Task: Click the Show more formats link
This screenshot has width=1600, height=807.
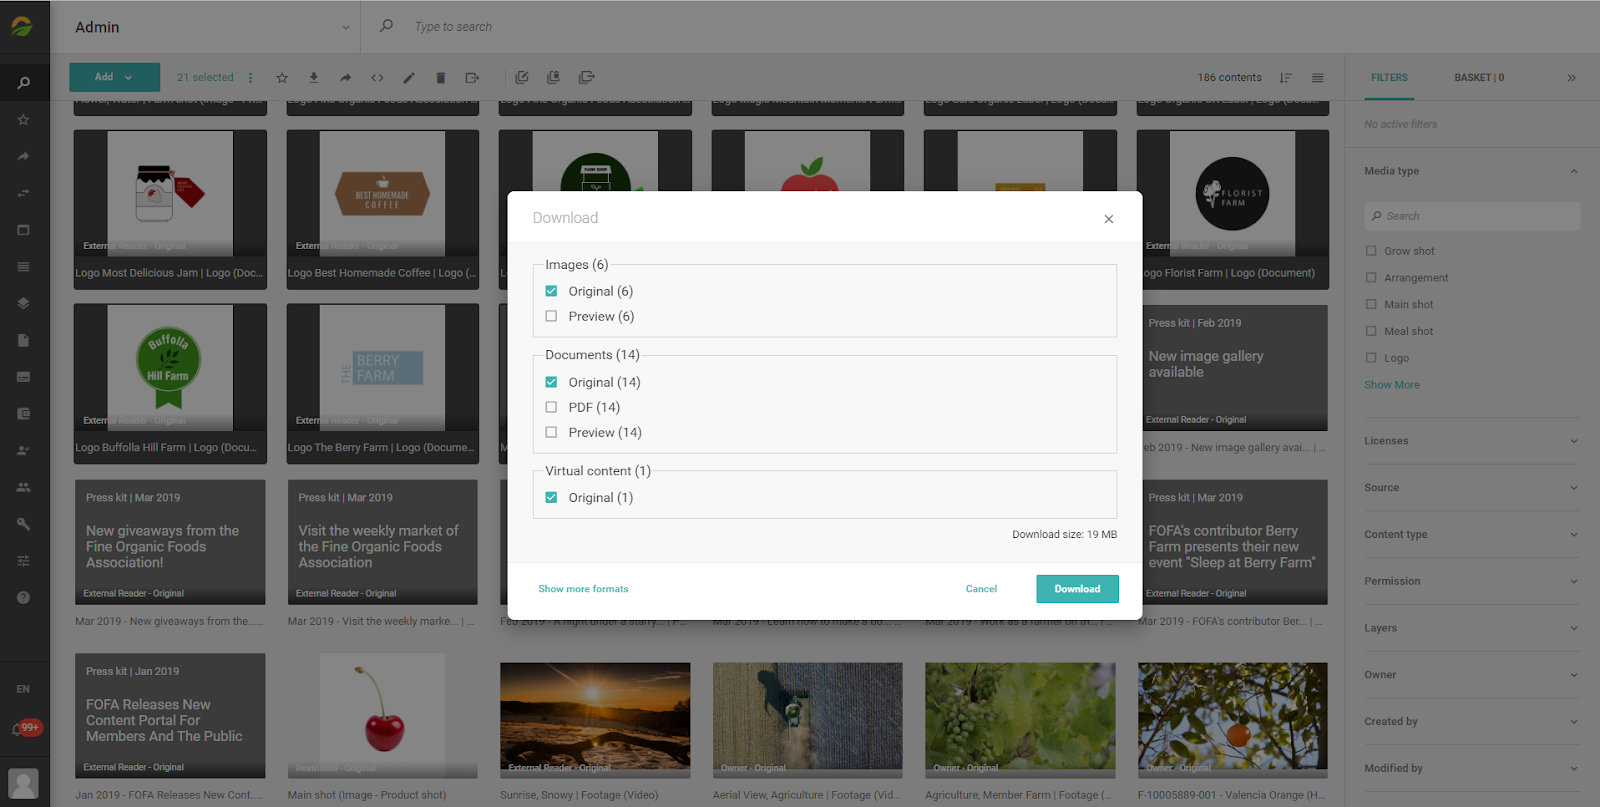Action: tap(583, 589)
